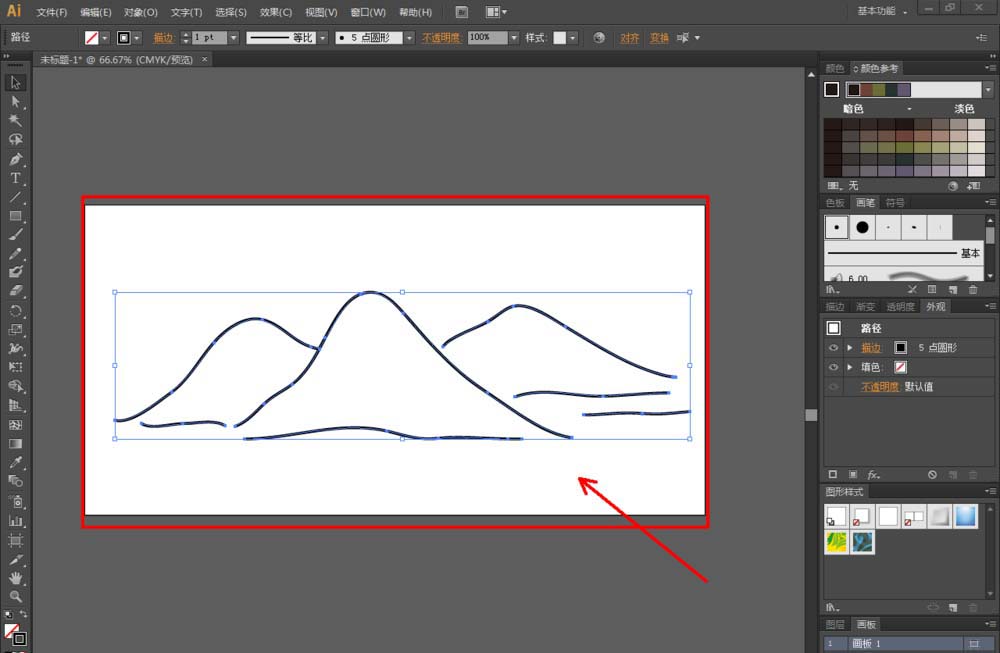The width and height of the screenshot is (1000, 653).
Task: Select the blue gradient graphic style thumbnail
Action: click(965, 516)
